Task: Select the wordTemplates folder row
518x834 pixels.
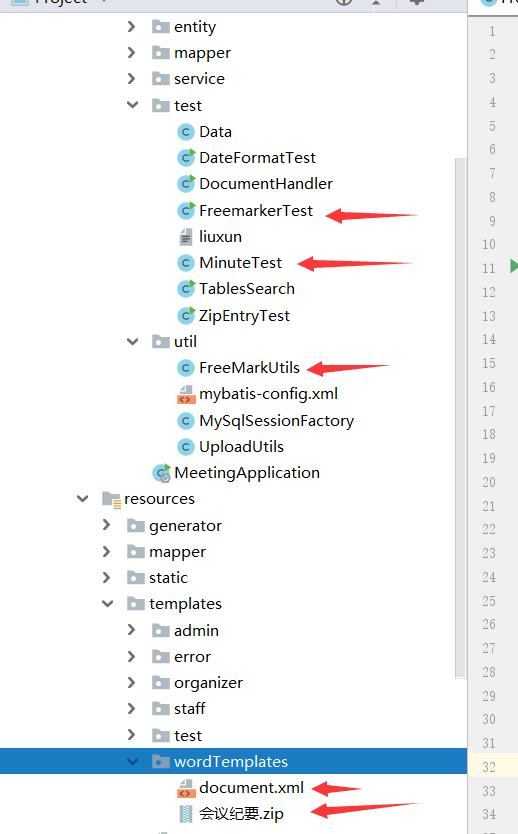Action: (x=233, y=761)
